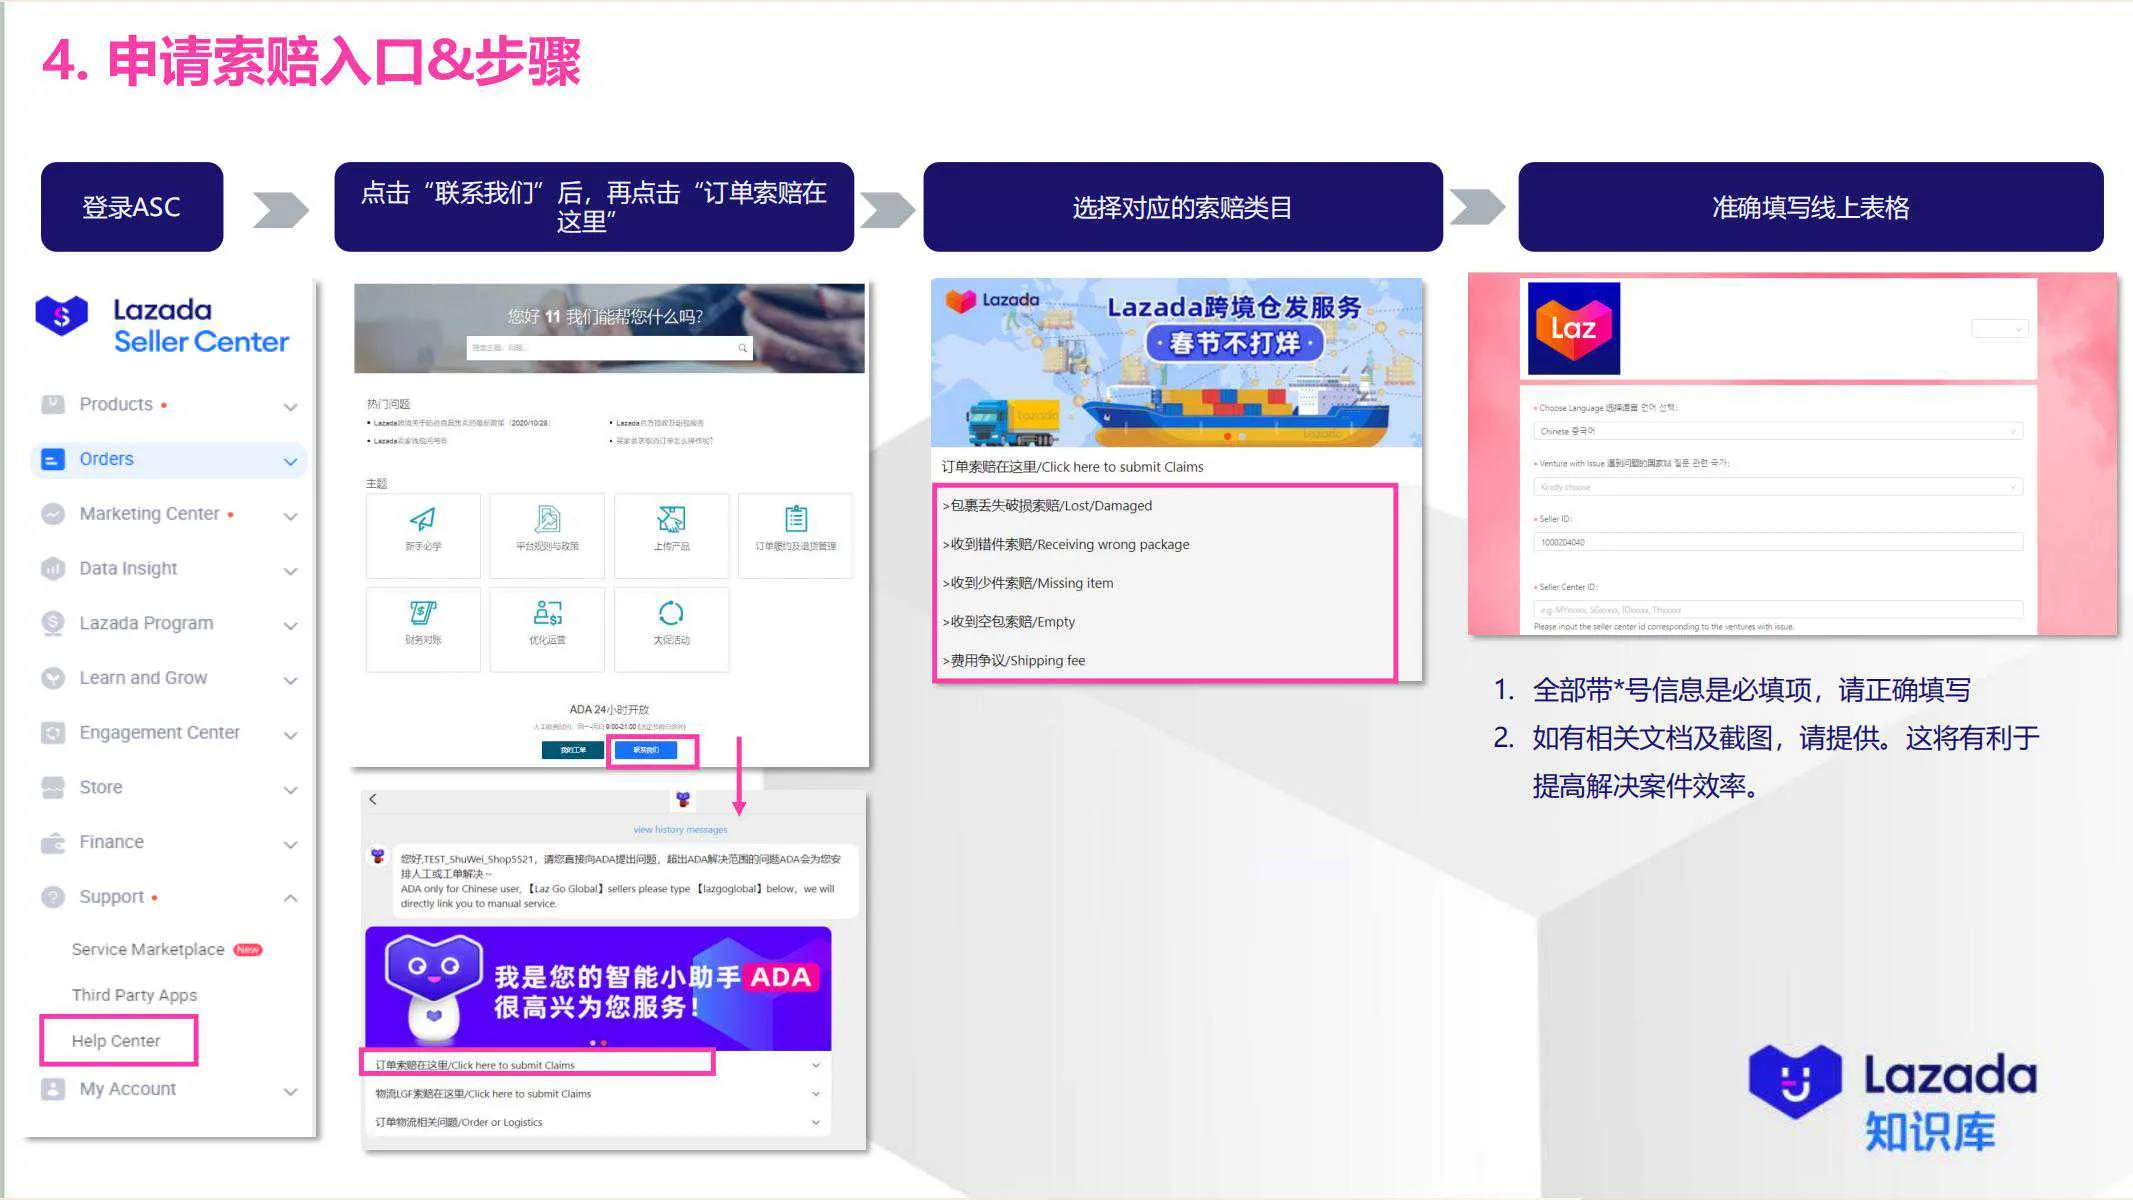Click the blue 联系我们 button
Image resolution: width=2133 pixels, height=1200 pixels.
point(648,749)
